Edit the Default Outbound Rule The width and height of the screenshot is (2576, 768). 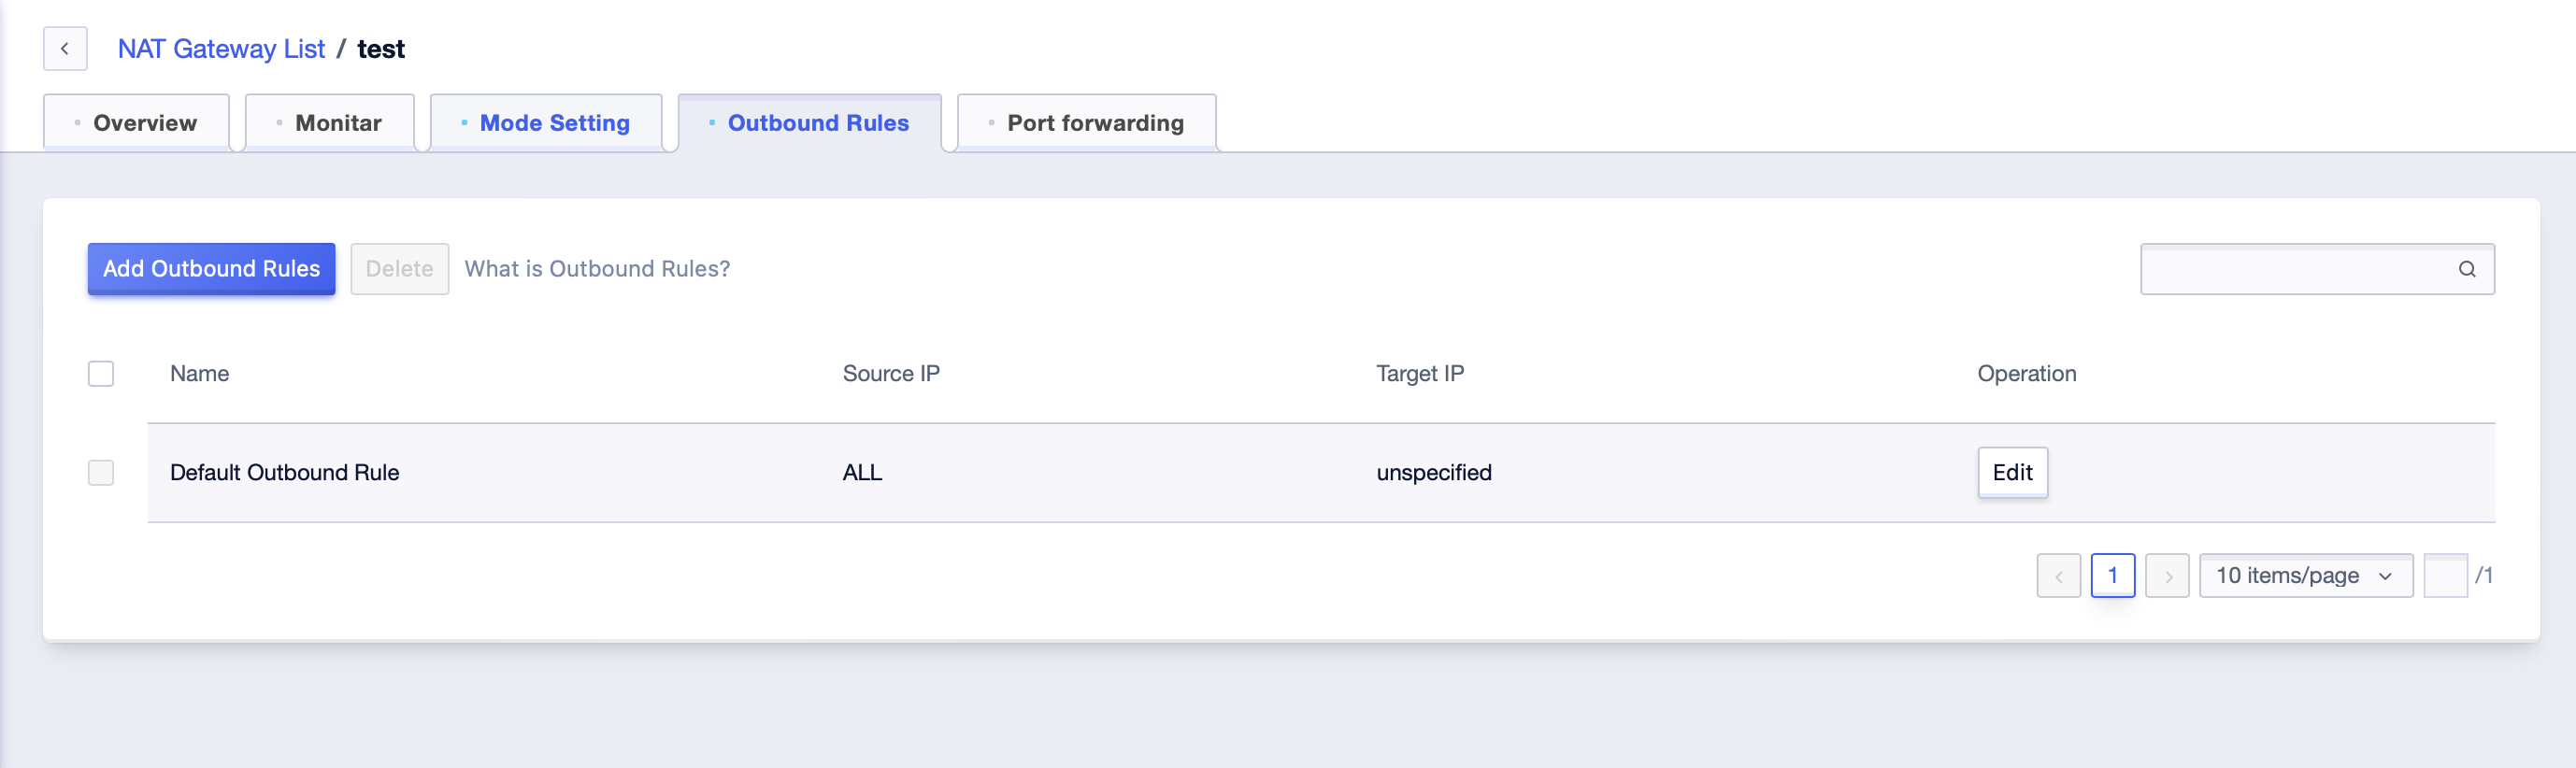pos(2012,473)
